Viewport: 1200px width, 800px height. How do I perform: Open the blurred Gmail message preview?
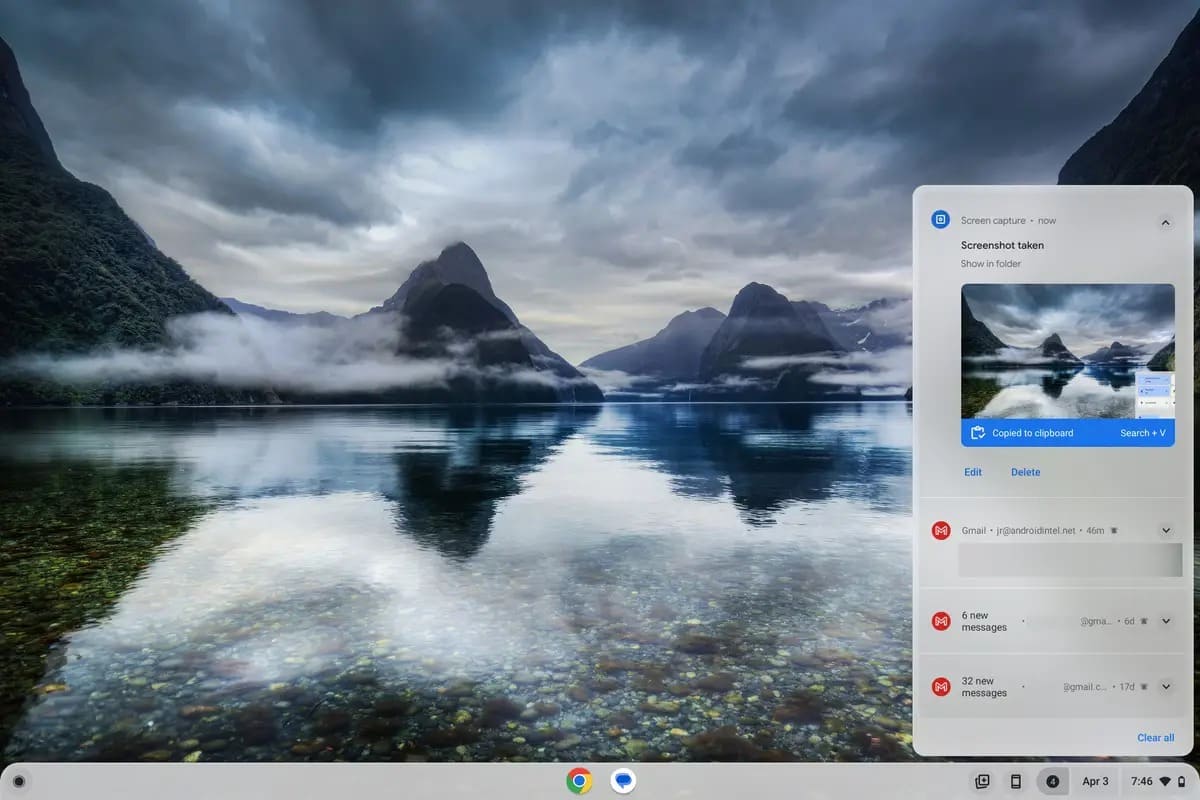[x=1070, y=560]
